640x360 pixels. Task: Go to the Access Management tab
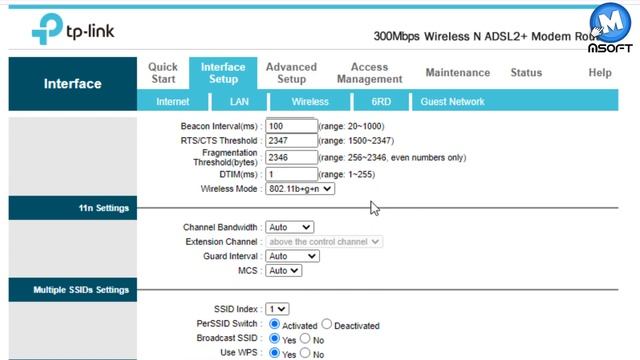369,73
